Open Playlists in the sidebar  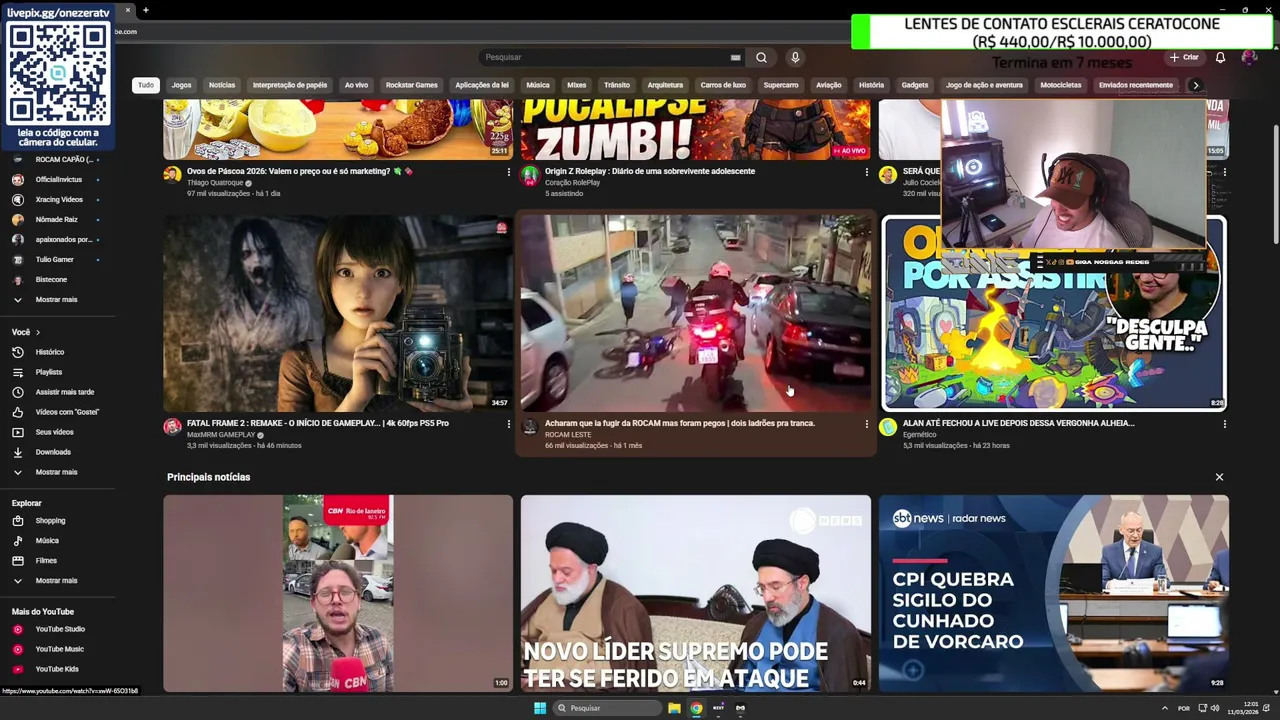click(x=49, y=372)
